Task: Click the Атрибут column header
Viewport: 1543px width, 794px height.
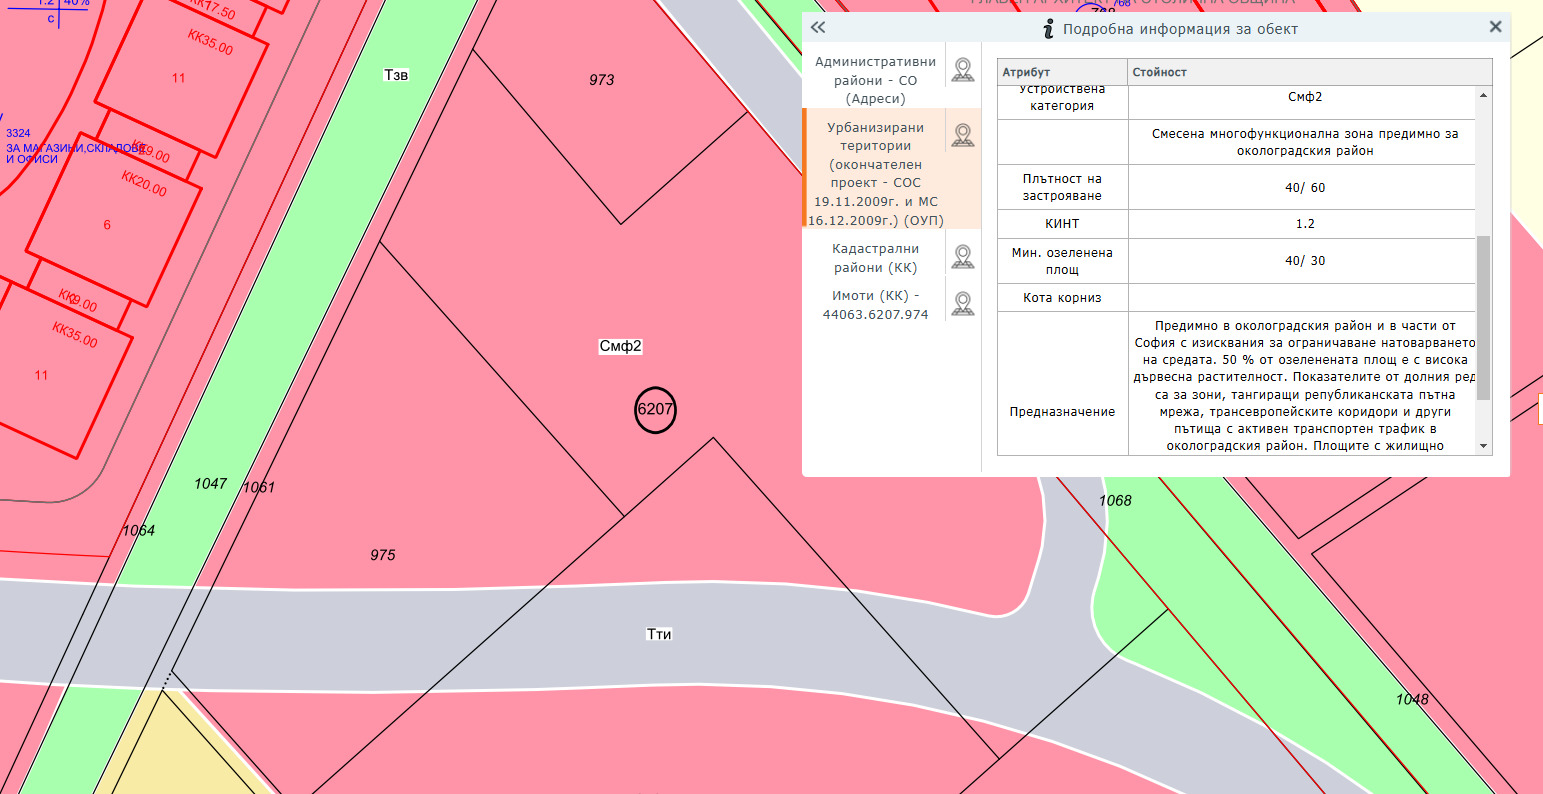Action: (x=1062, y=72)
